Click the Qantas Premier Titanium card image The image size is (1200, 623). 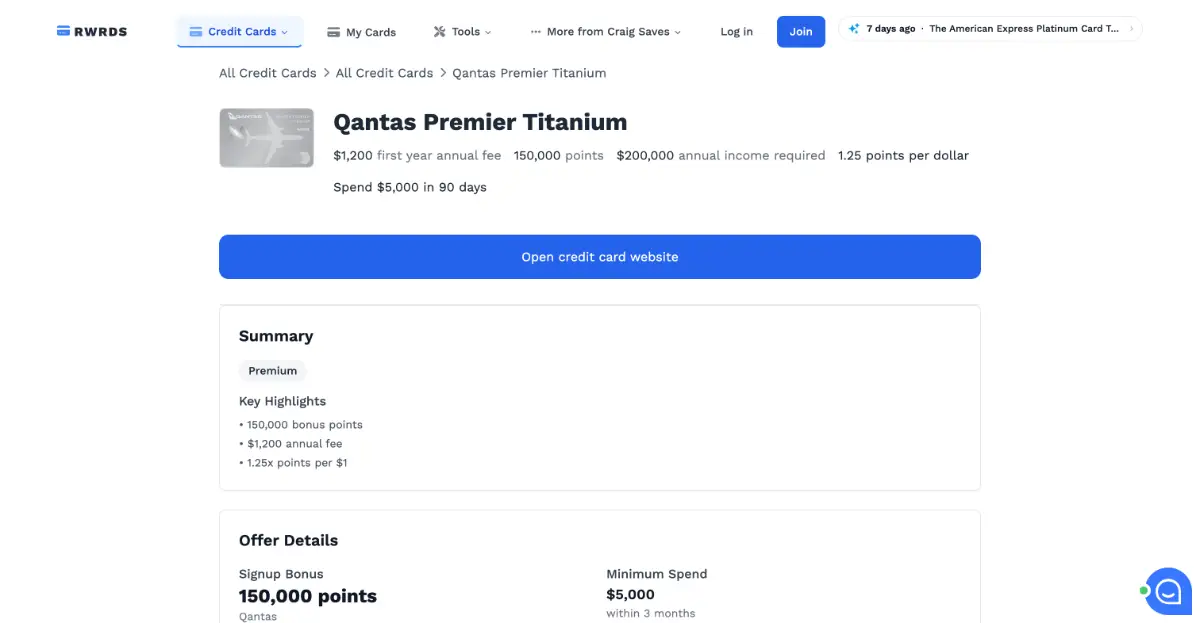[x=266, y=138]
